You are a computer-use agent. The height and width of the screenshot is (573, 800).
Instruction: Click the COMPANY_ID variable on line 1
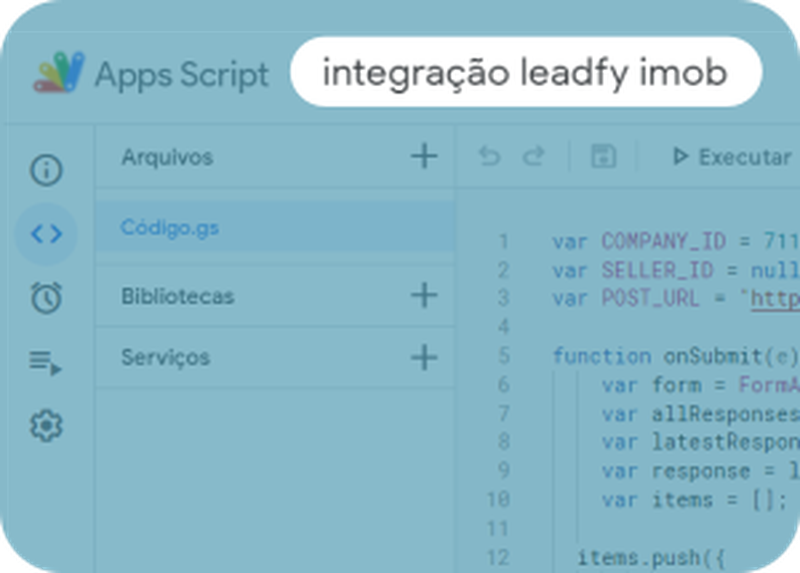[x=663, y=241]
